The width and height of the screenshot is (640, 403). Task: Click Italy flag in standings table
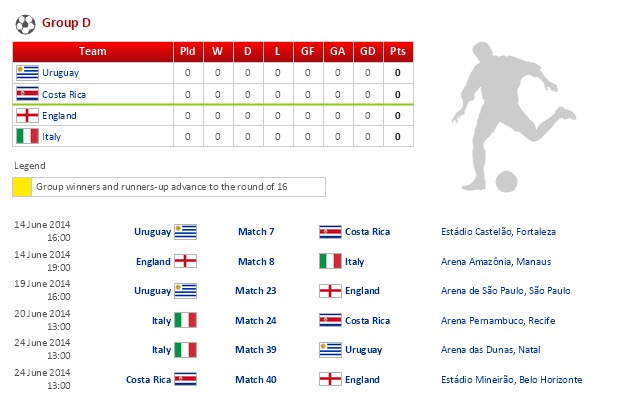(x=27, y=136)
